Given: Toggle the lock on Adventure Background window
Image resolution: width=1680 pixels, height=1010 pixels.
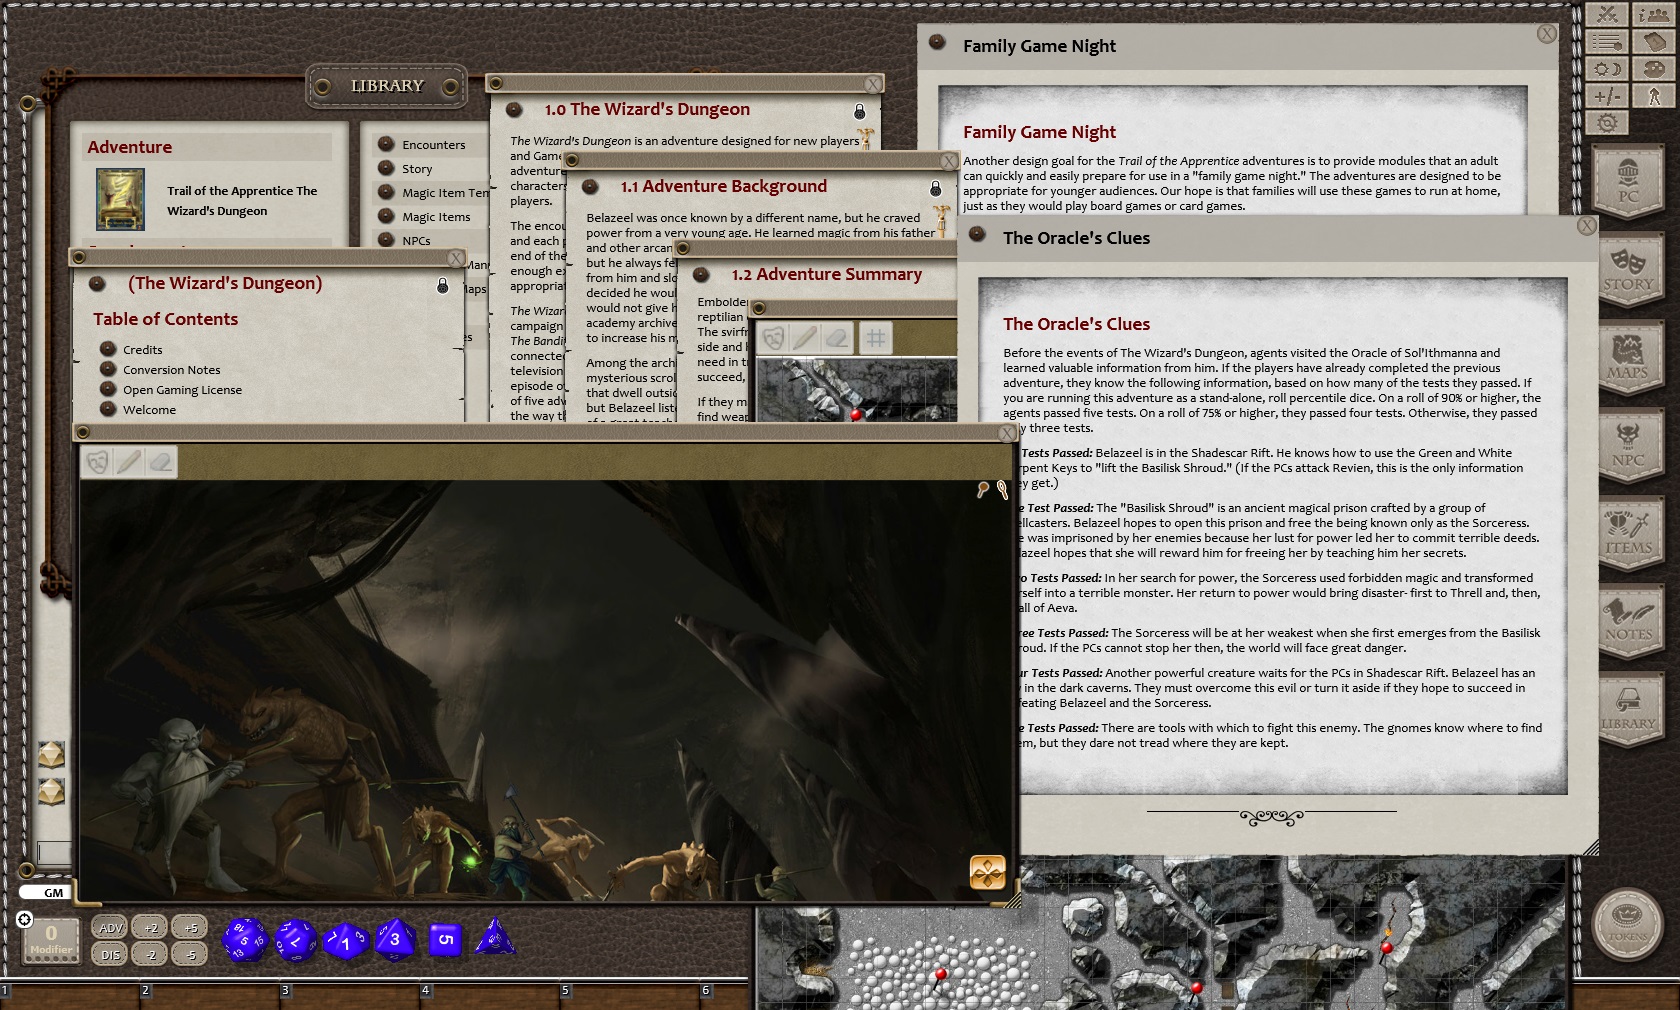Looking at the screenshot, I should pyautogui.click(x=934, y=187).
